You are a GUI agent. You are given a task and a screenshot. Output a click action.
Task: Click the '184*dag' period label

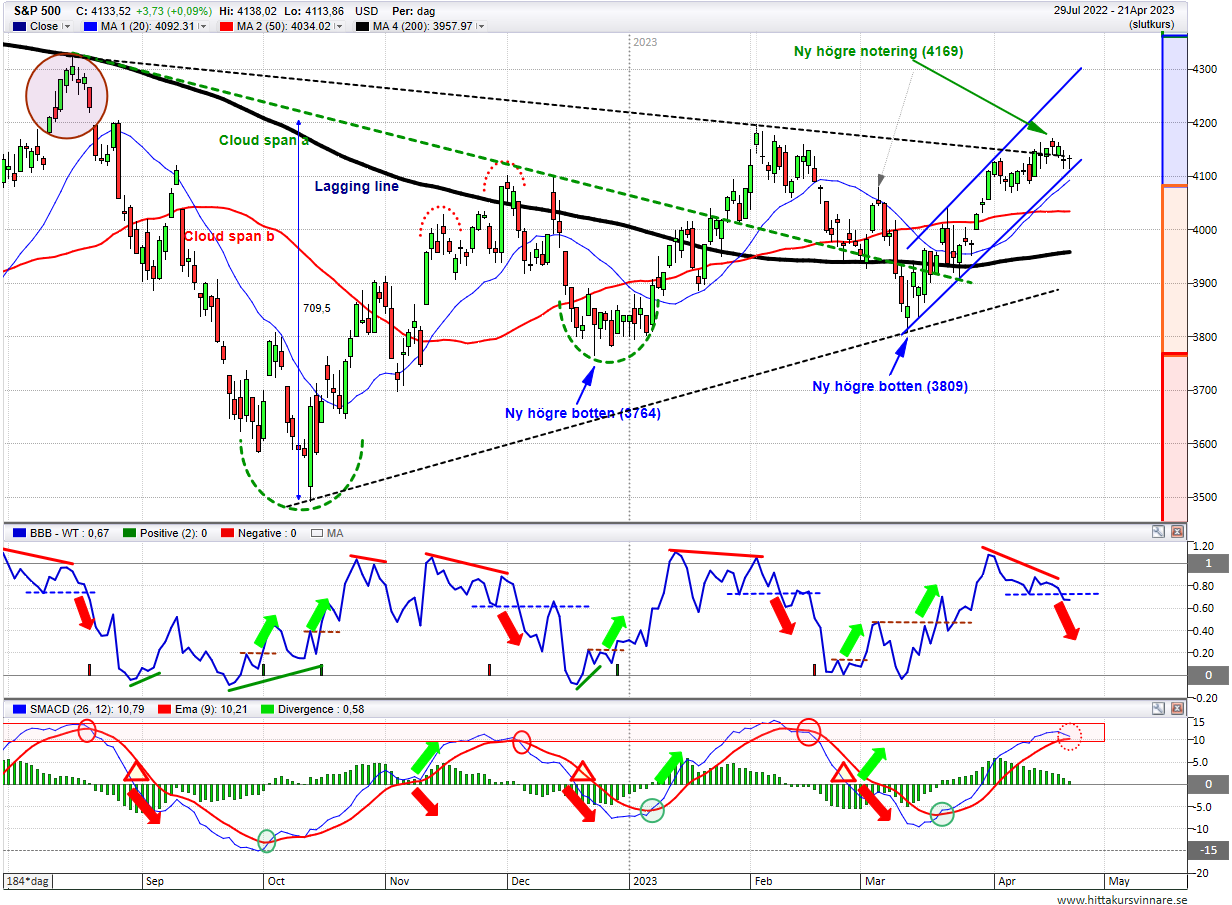pos(27,881)
